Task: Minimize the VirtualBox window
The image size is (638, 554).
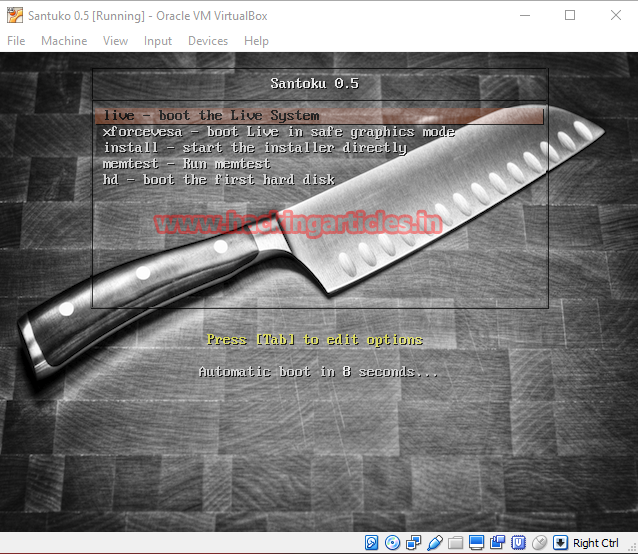Action: coord(525,15)
